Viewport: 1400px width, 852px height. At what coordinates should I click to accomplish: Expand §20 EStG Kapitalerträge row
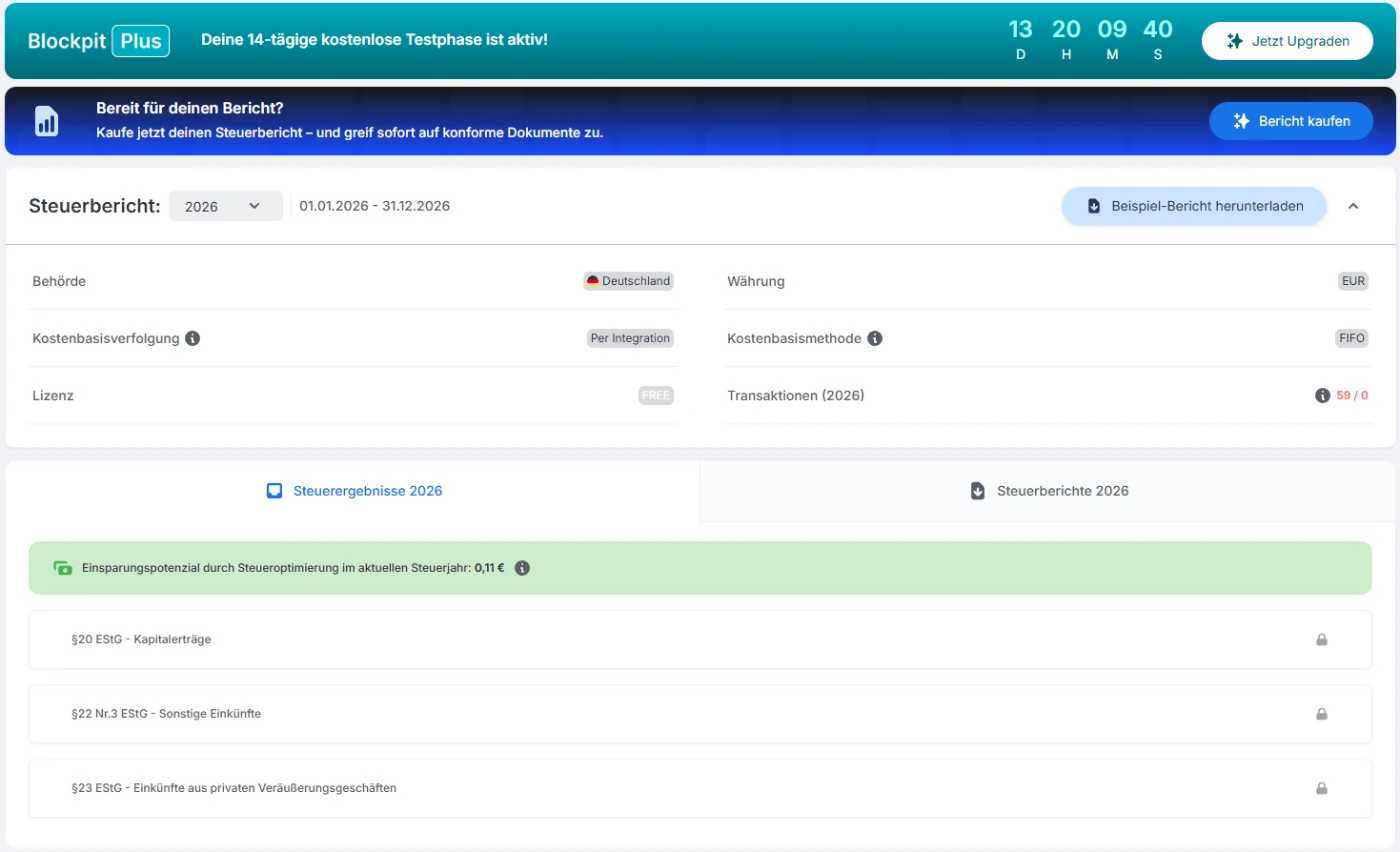[x=700, y=639]
